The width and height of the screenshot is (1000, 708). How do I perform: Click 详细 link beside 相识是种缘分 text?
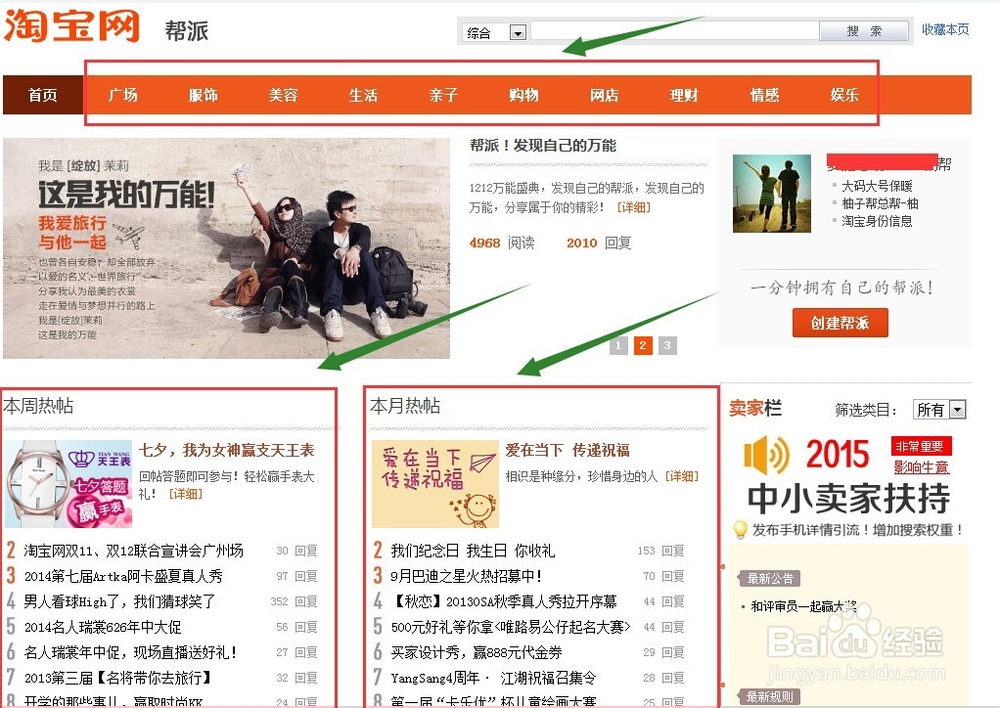682,476
